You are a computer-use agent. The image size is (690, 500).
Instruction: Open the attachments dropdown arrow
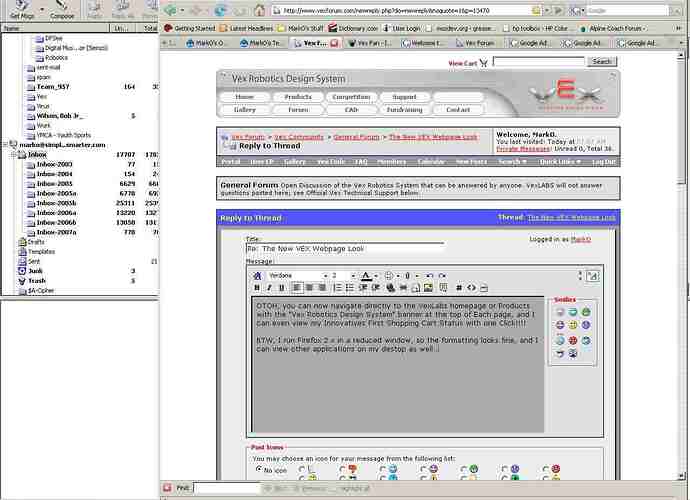[x=417, y=276]
